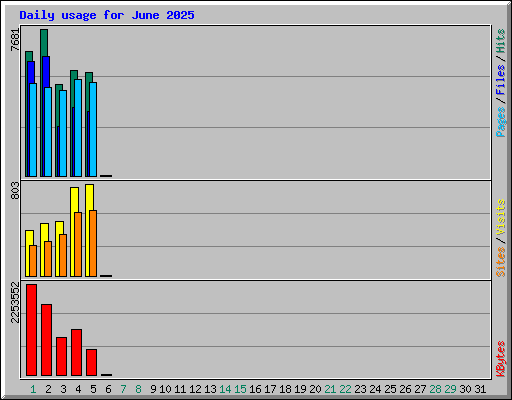Click day 6 on the x-axis
Image resolution: width=512 pixels, height=400 pixels.
click(x=108, y=389)
